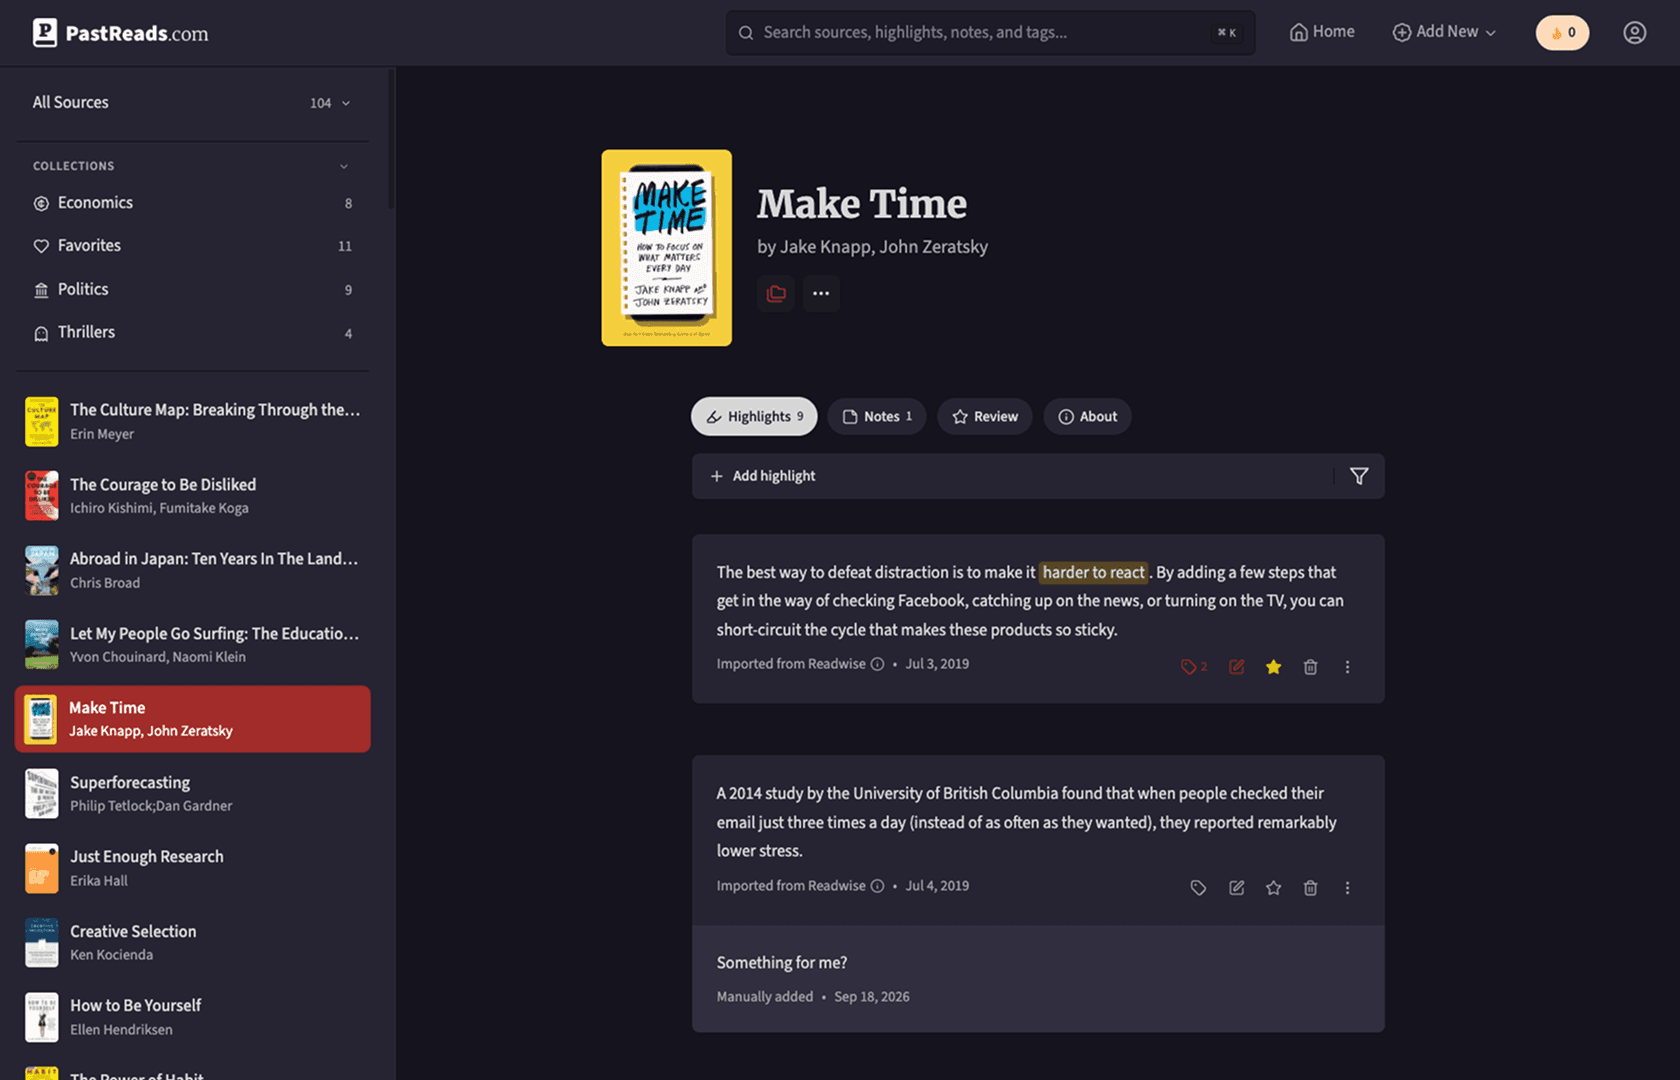Unfavorite the starred Jul 3, 2019 highlight
The height and width of the screenshot is (1080, 1680).
tap(1273, 667)
